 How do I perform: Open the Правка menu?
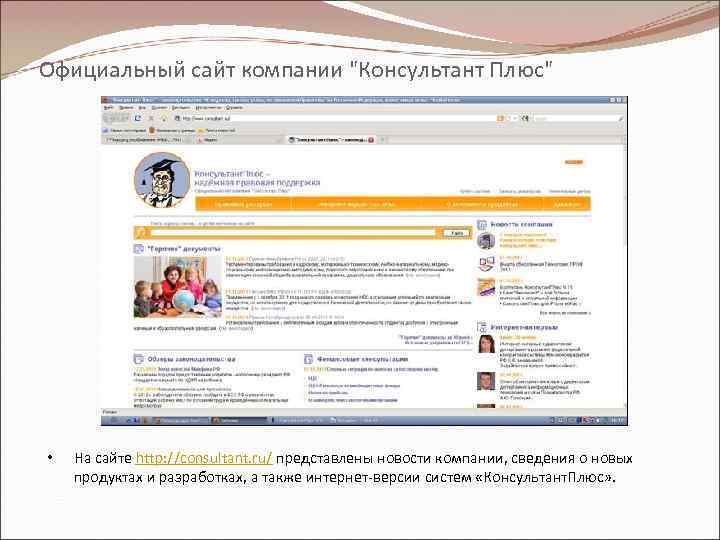click(x=126, y=107)
